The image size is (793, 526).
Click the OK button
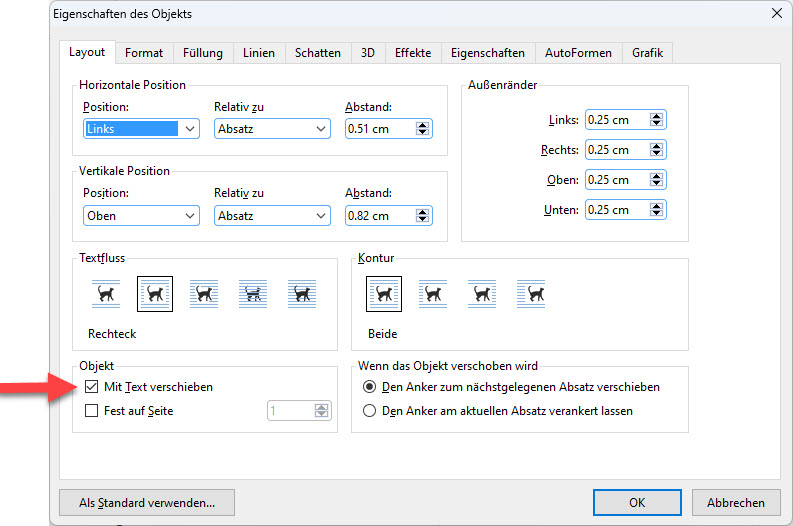click(x=637, y=503)
